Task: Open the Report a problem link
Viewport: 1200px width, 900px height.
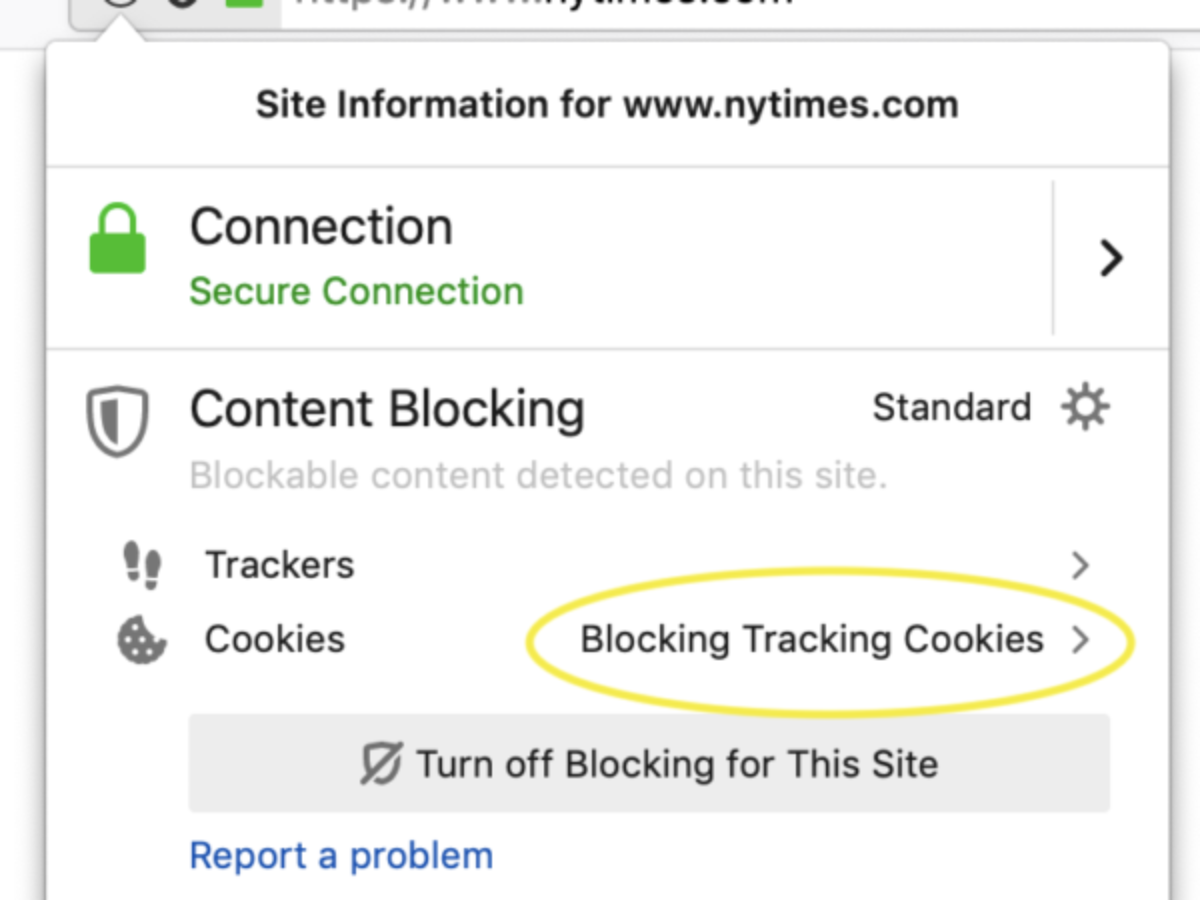Action: click(340, 855)
